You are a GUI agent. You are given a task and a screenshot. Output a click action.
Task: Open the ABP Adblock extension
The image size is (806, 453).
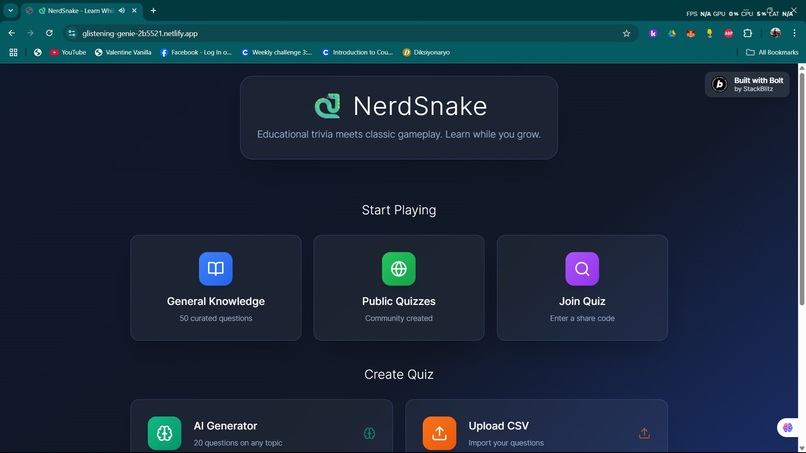coord(728,33)
